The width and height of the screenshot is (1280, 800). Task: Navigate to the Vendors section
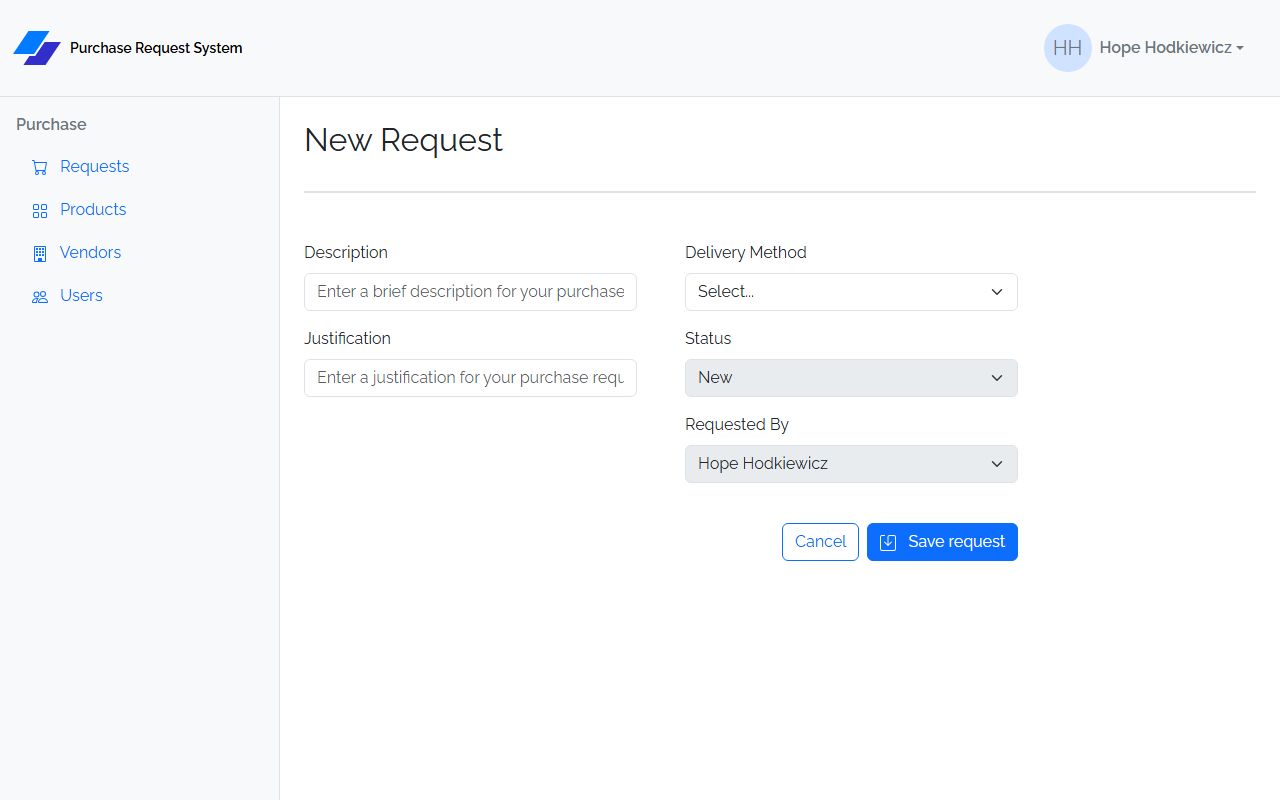pyautogui.click(x=90, y=253)
